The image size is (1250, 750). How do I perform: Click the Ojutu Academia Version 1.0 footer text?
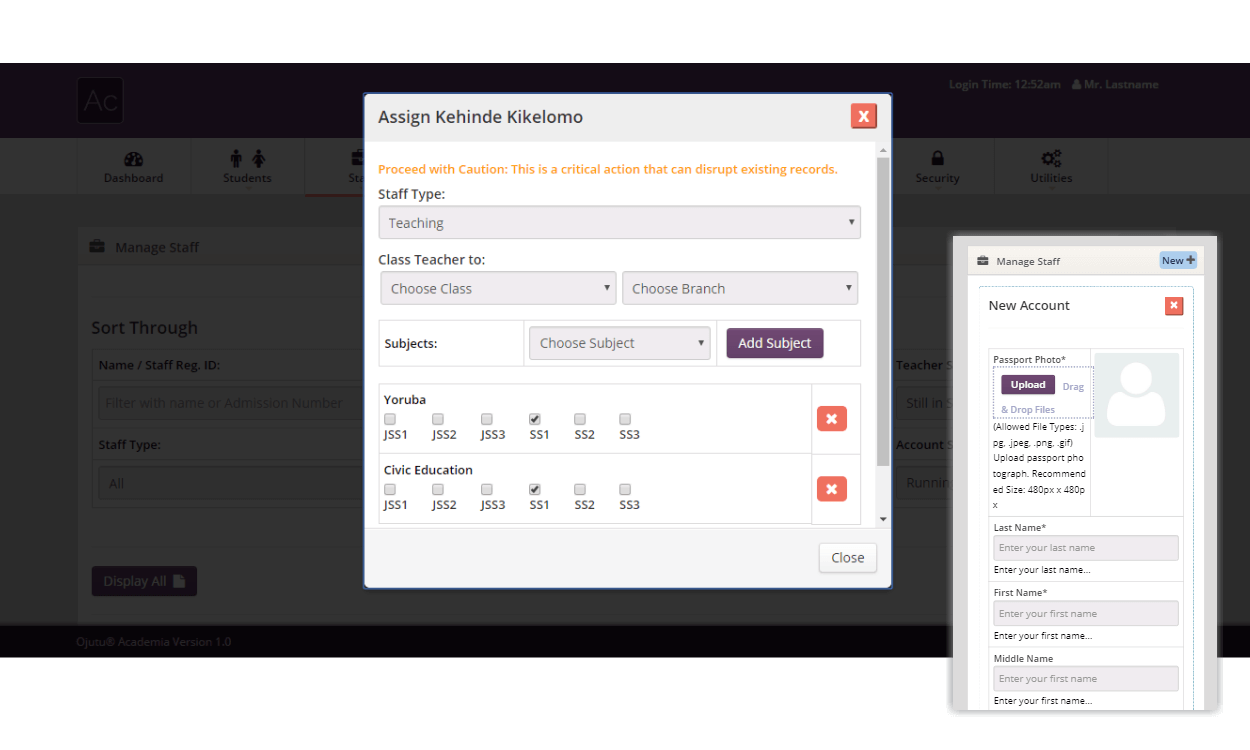[x=154, y=642]
